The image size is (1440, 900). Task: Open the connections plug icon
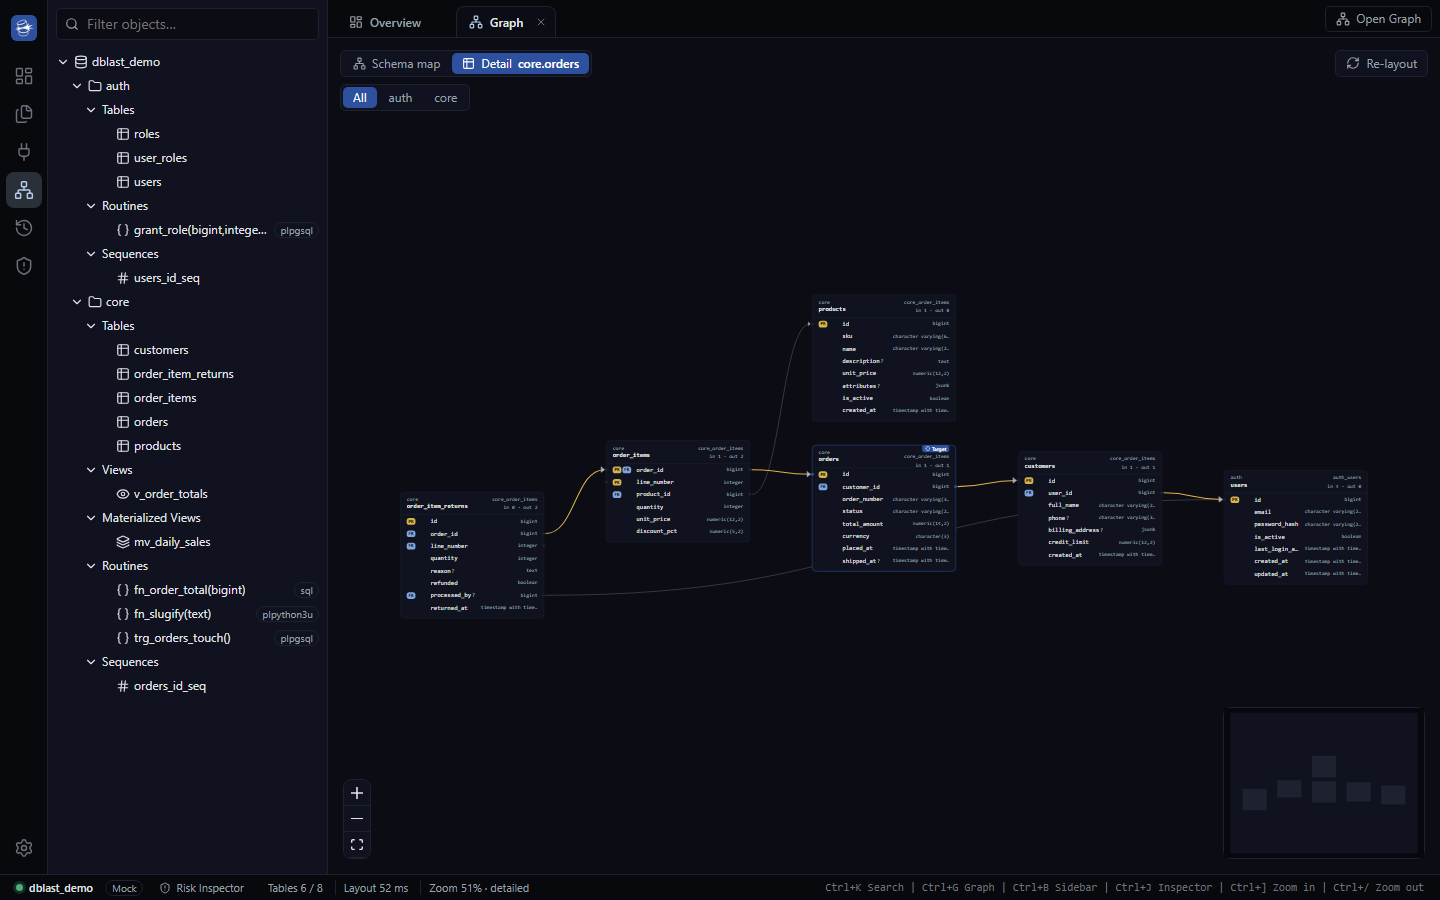coord(24,152)
